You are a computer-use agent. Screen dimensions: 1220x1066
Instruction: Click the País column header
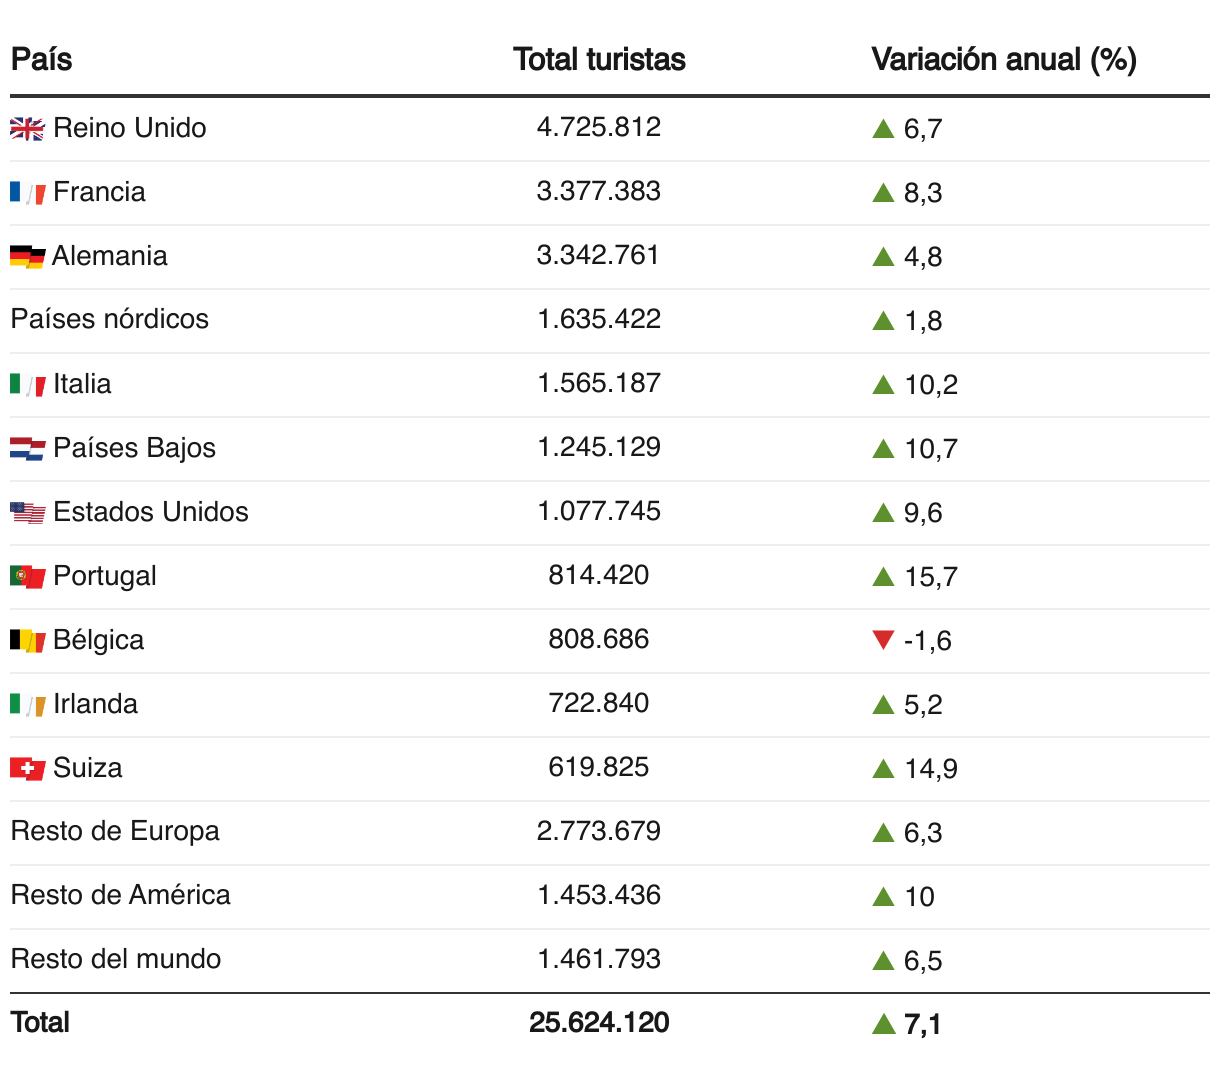pyautogui.click(x=41, y=60)
